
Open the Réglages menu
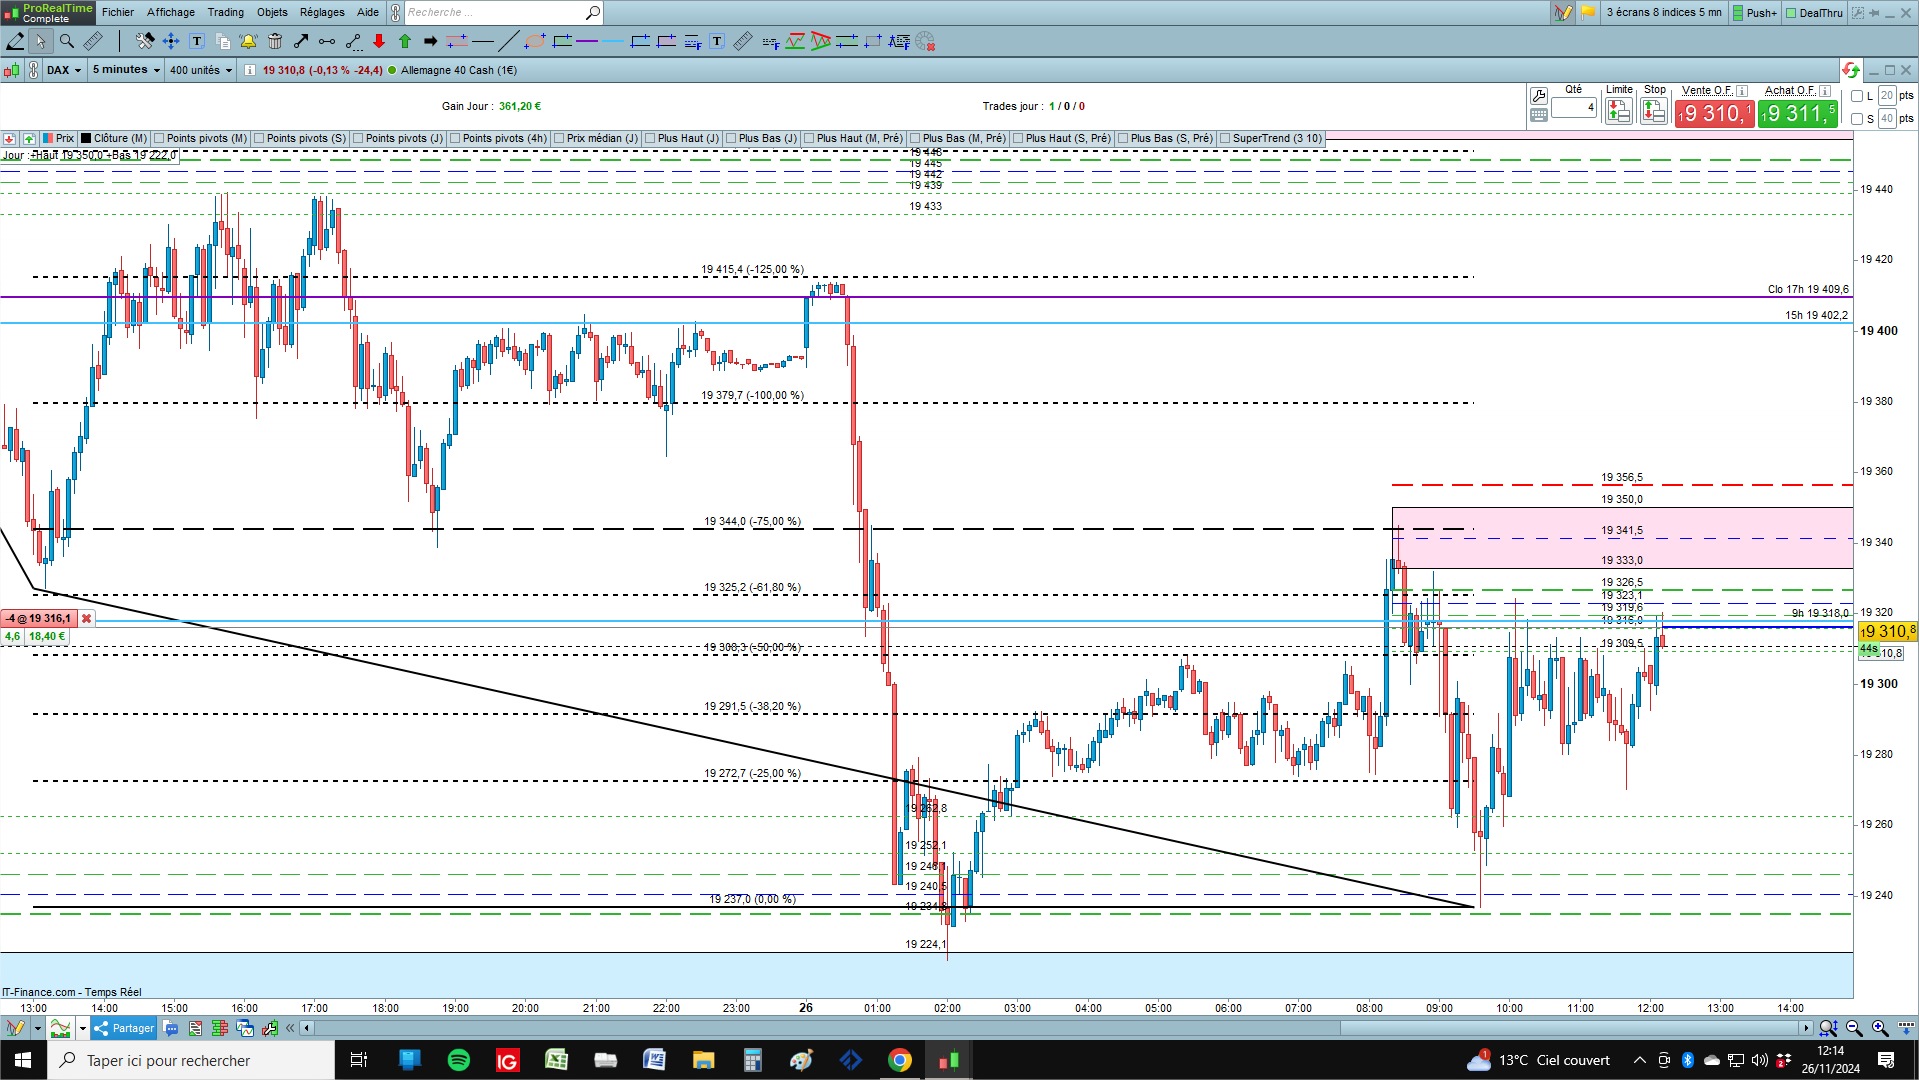(x=322, y=12)
